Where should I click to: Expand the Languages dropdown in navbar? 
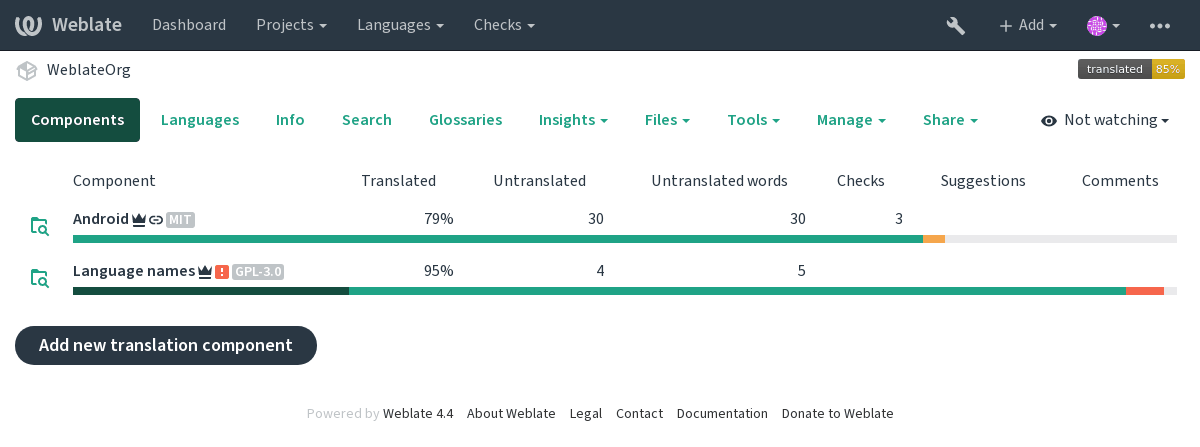(400, 25)
